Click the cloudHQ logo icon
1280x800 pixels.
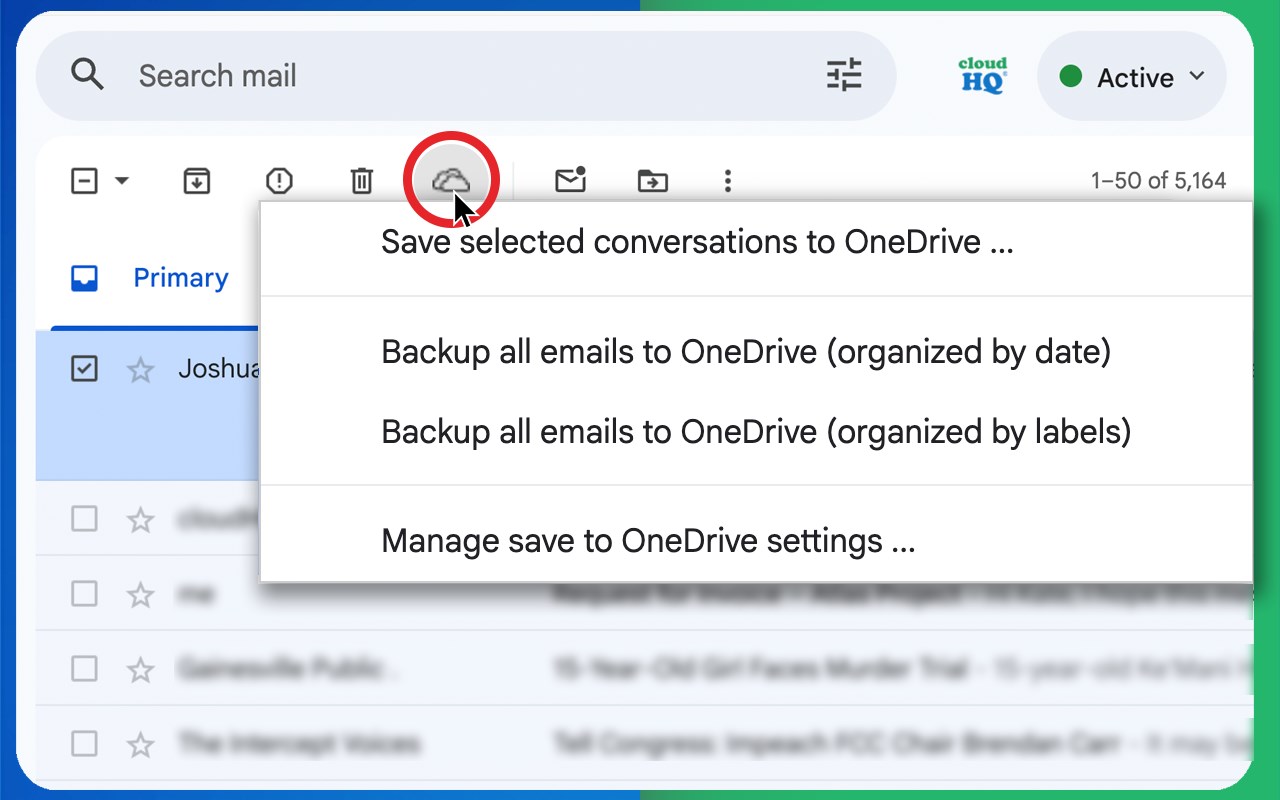click(982, 76)
